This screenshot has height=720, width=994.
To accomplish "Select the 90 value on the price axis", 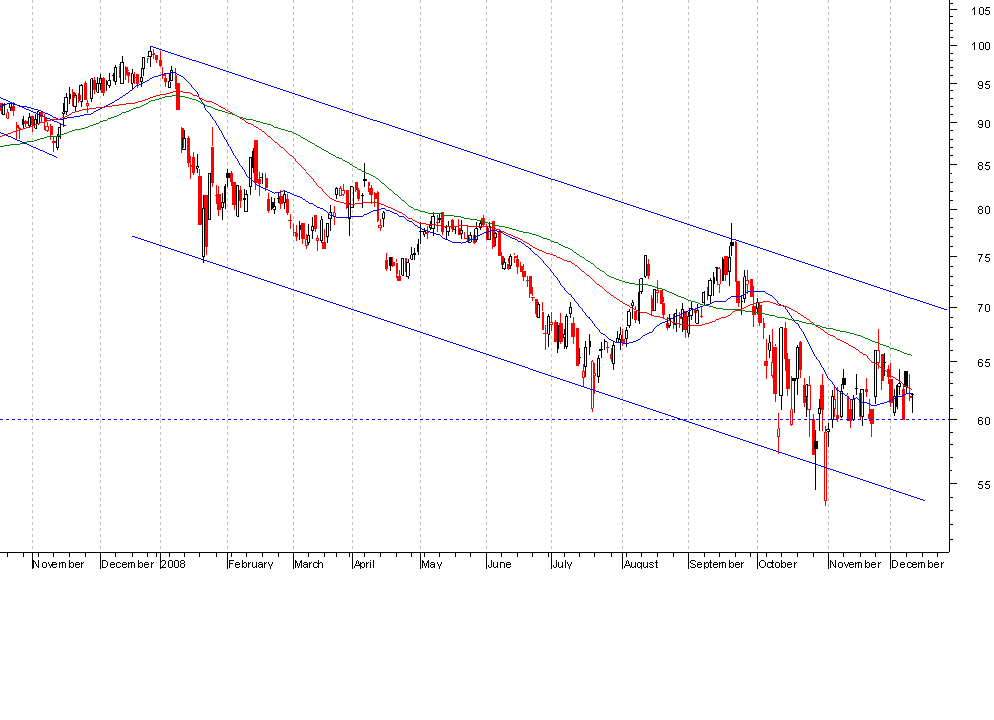I will (x=983, y=124).
